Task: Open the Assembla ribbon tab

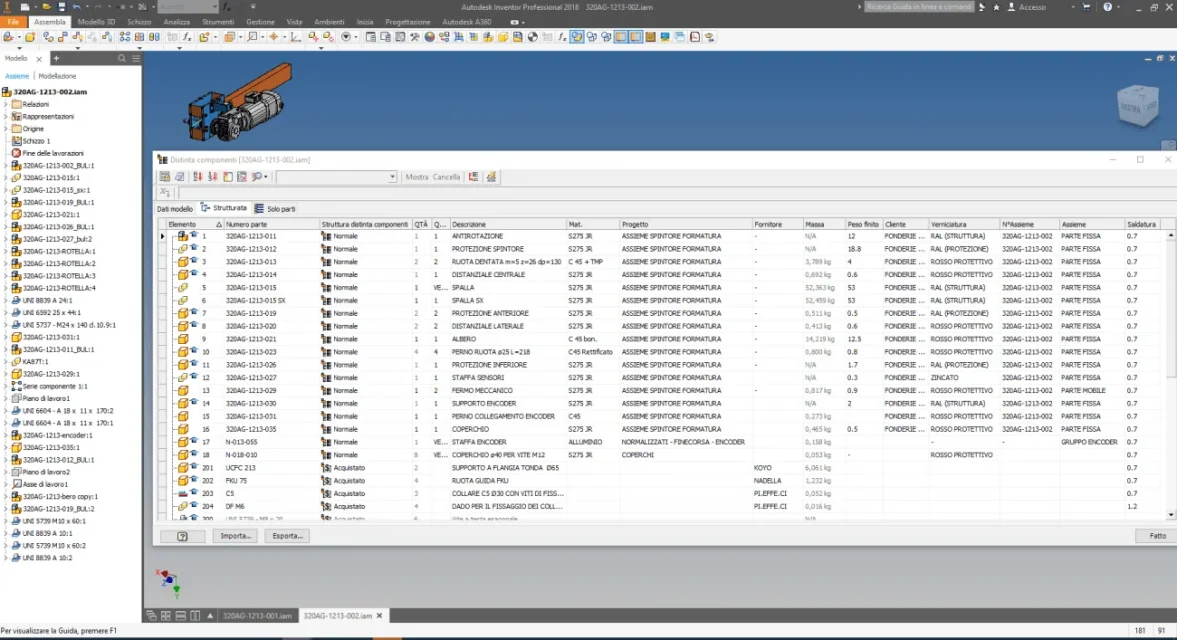Action: pos(50,22)
